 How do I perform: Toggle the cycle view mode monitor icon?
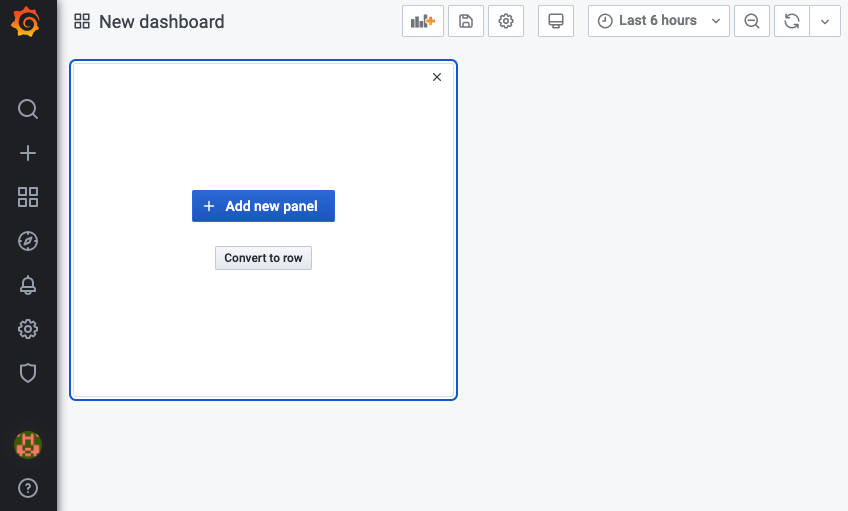pos(556,21)
